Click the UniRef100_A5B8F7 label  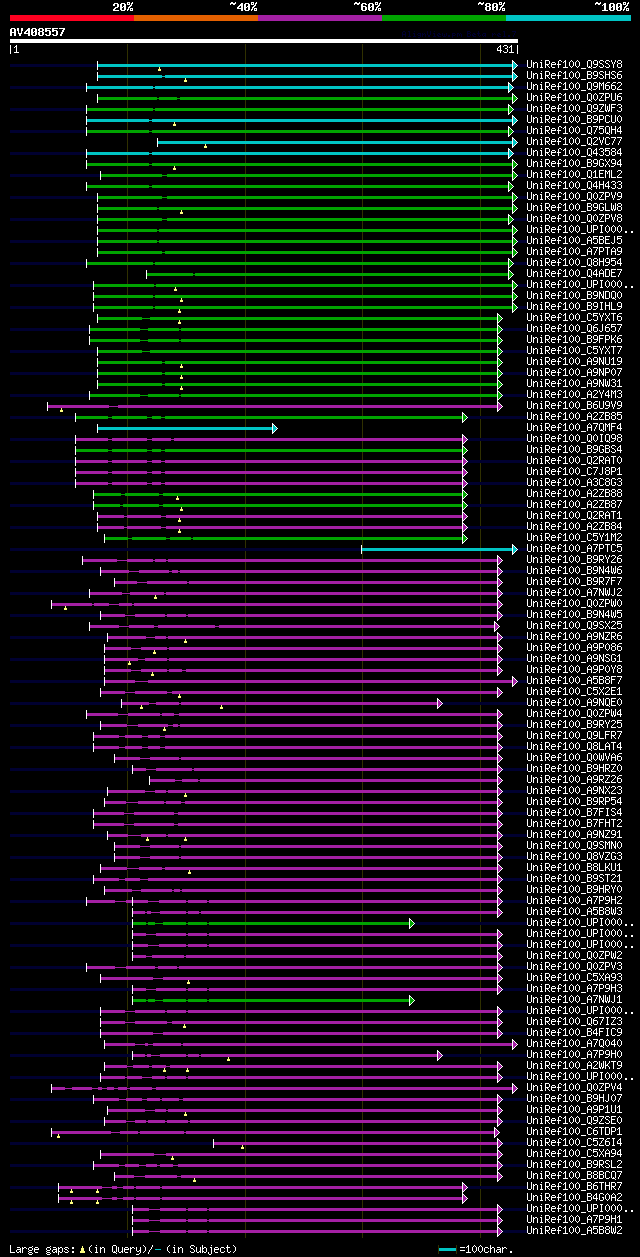[x=574, y=680]
